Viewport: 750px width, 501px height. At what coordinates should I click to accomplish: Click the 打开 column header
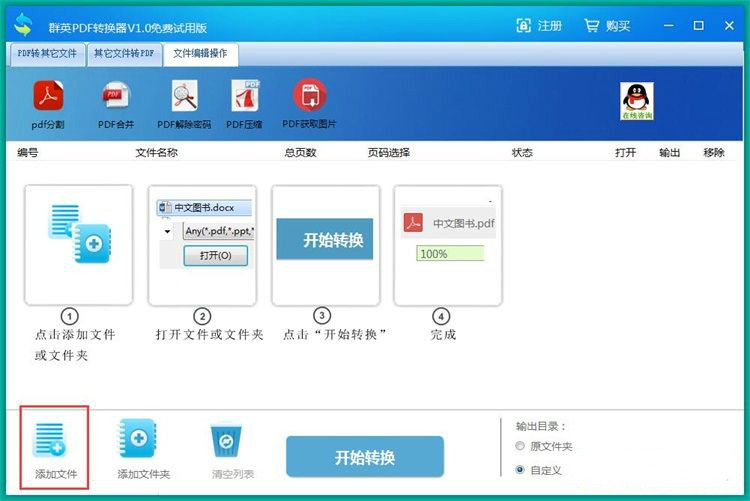[x=626, y=153]
